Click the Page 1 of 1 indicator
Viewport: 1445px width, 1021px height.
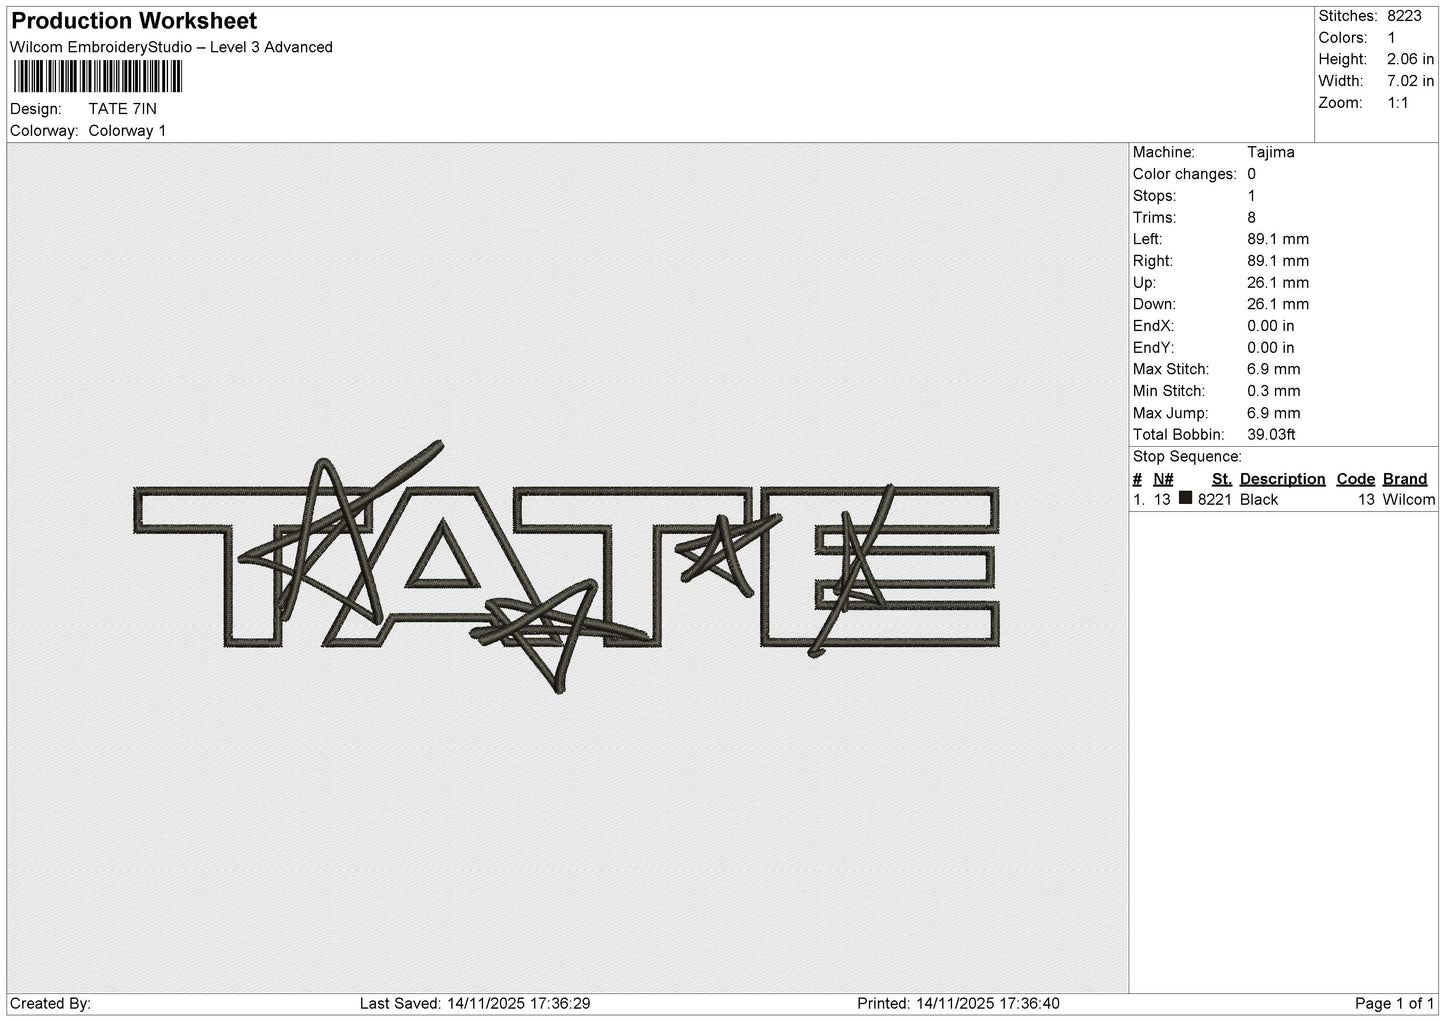click(1395, 1004)
